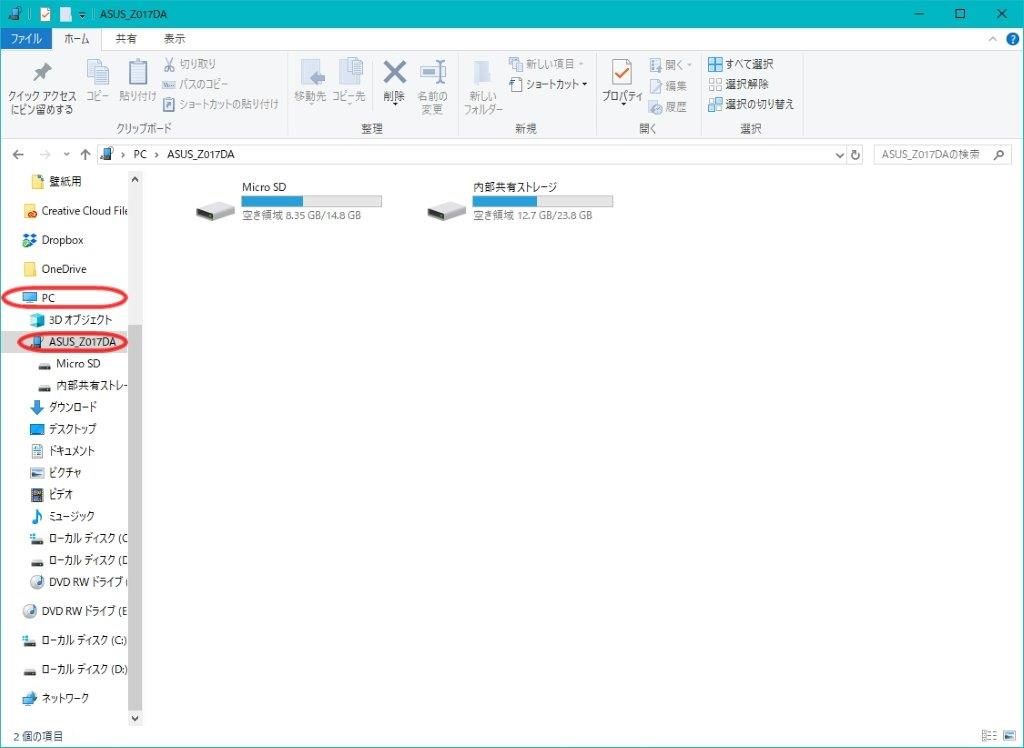
Task: Click the Up arrow navigation icon
Action: [x=85, y=155]
